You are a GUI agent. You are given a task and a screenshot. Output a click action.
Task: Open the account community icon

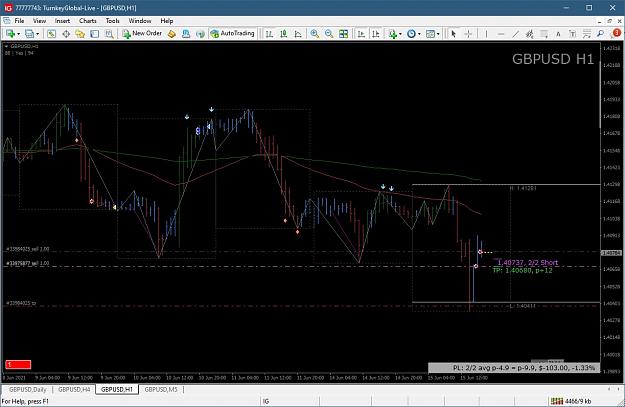(x=186, y=34)
